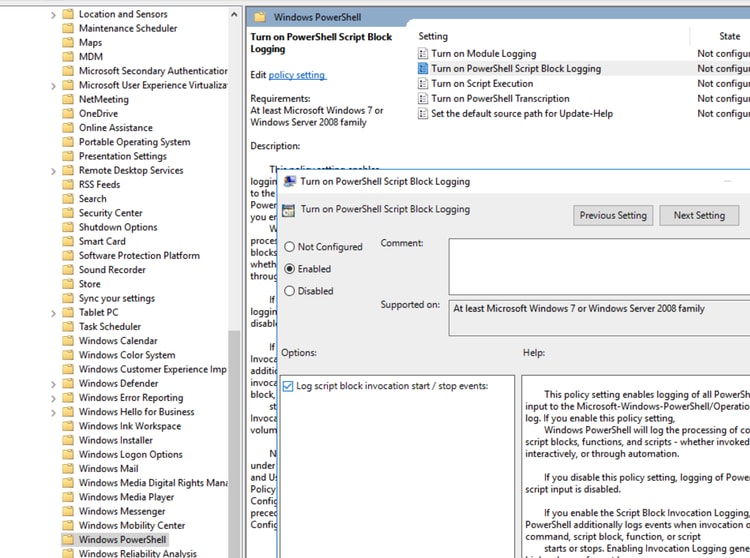Select the Not Configured radio button
The height and width of the screenshot is (558, 750).
(x=290, y=247)
